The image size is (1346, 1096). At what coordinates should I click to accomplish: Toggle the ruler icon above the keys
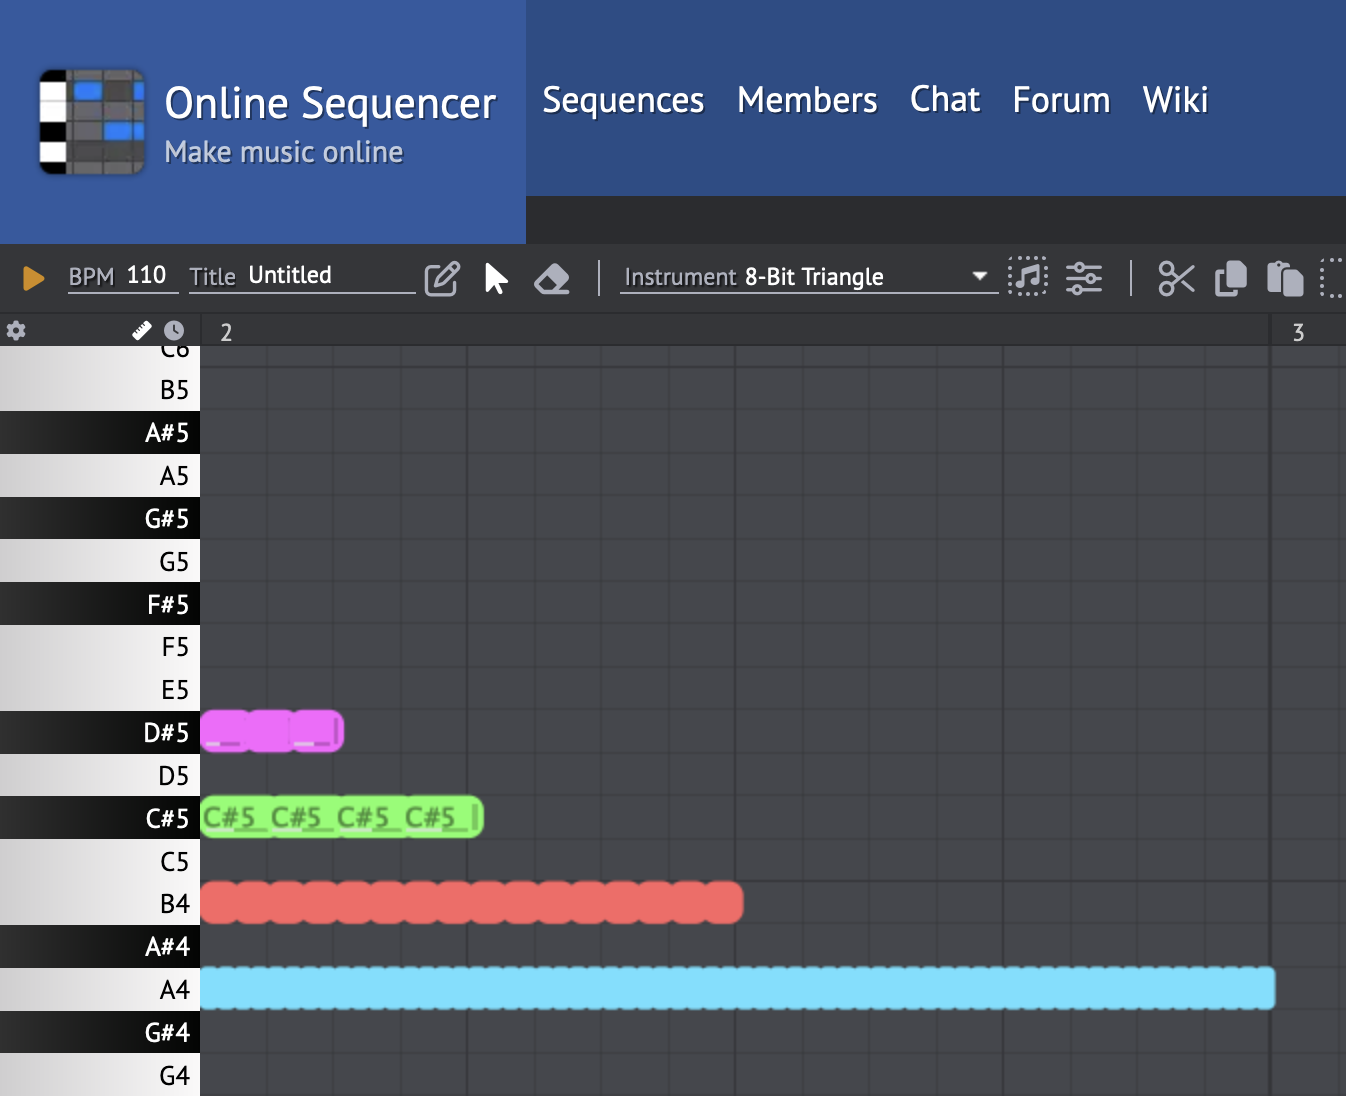coord(142,330)
